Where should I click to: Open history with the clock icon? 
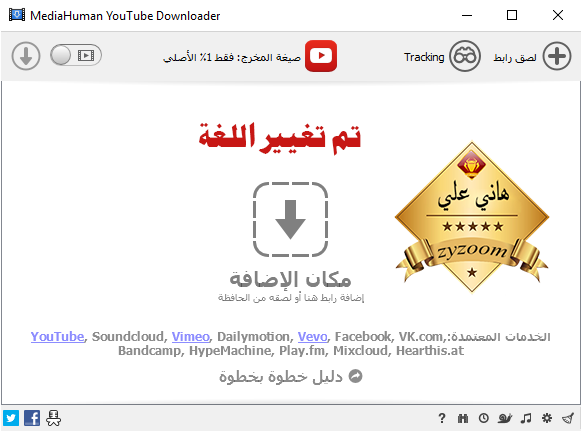[x=483, y=418]
